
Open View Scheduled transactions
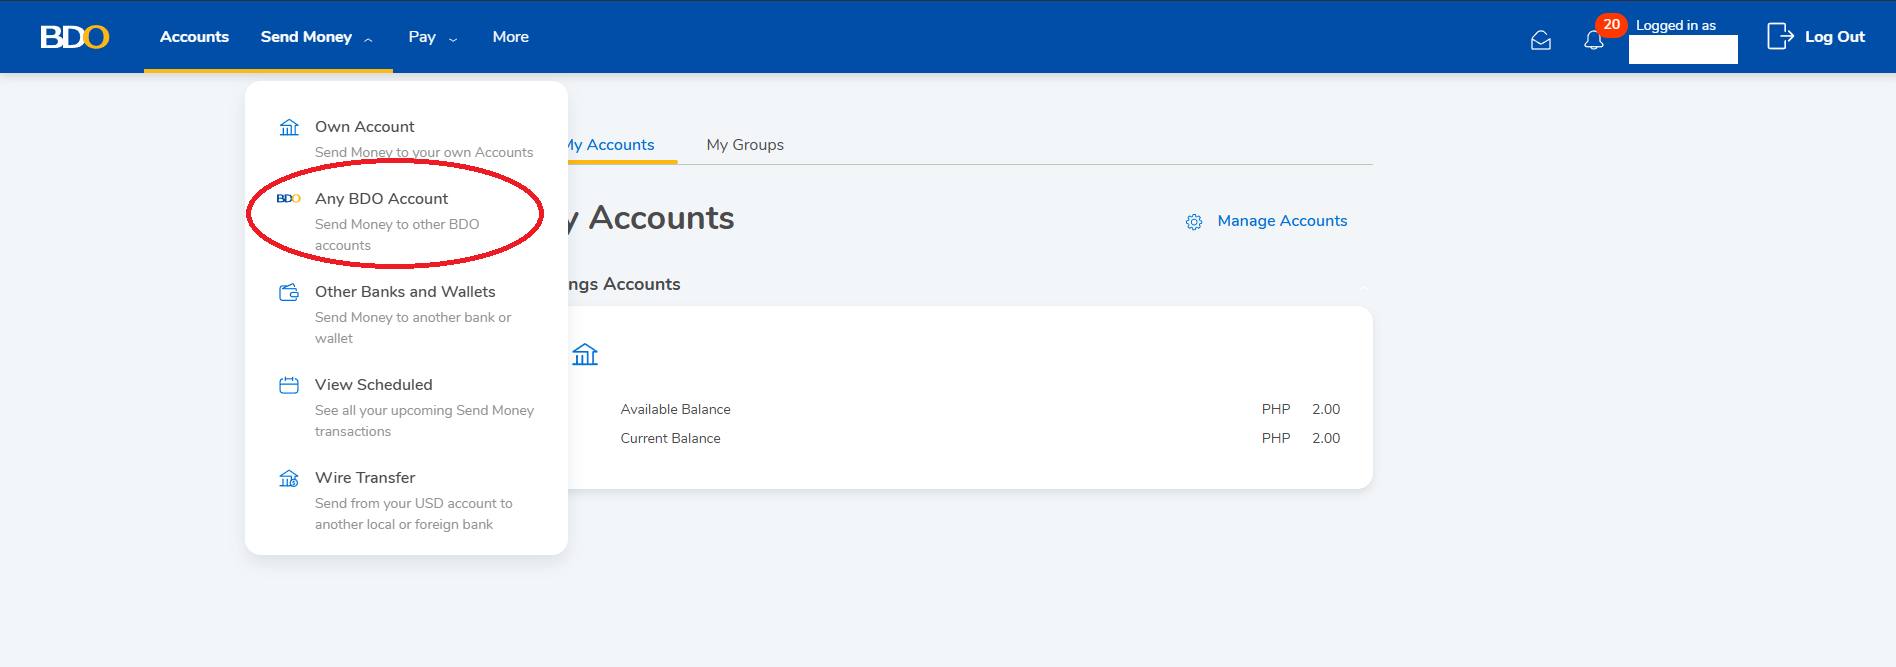(x=406, y=407)
